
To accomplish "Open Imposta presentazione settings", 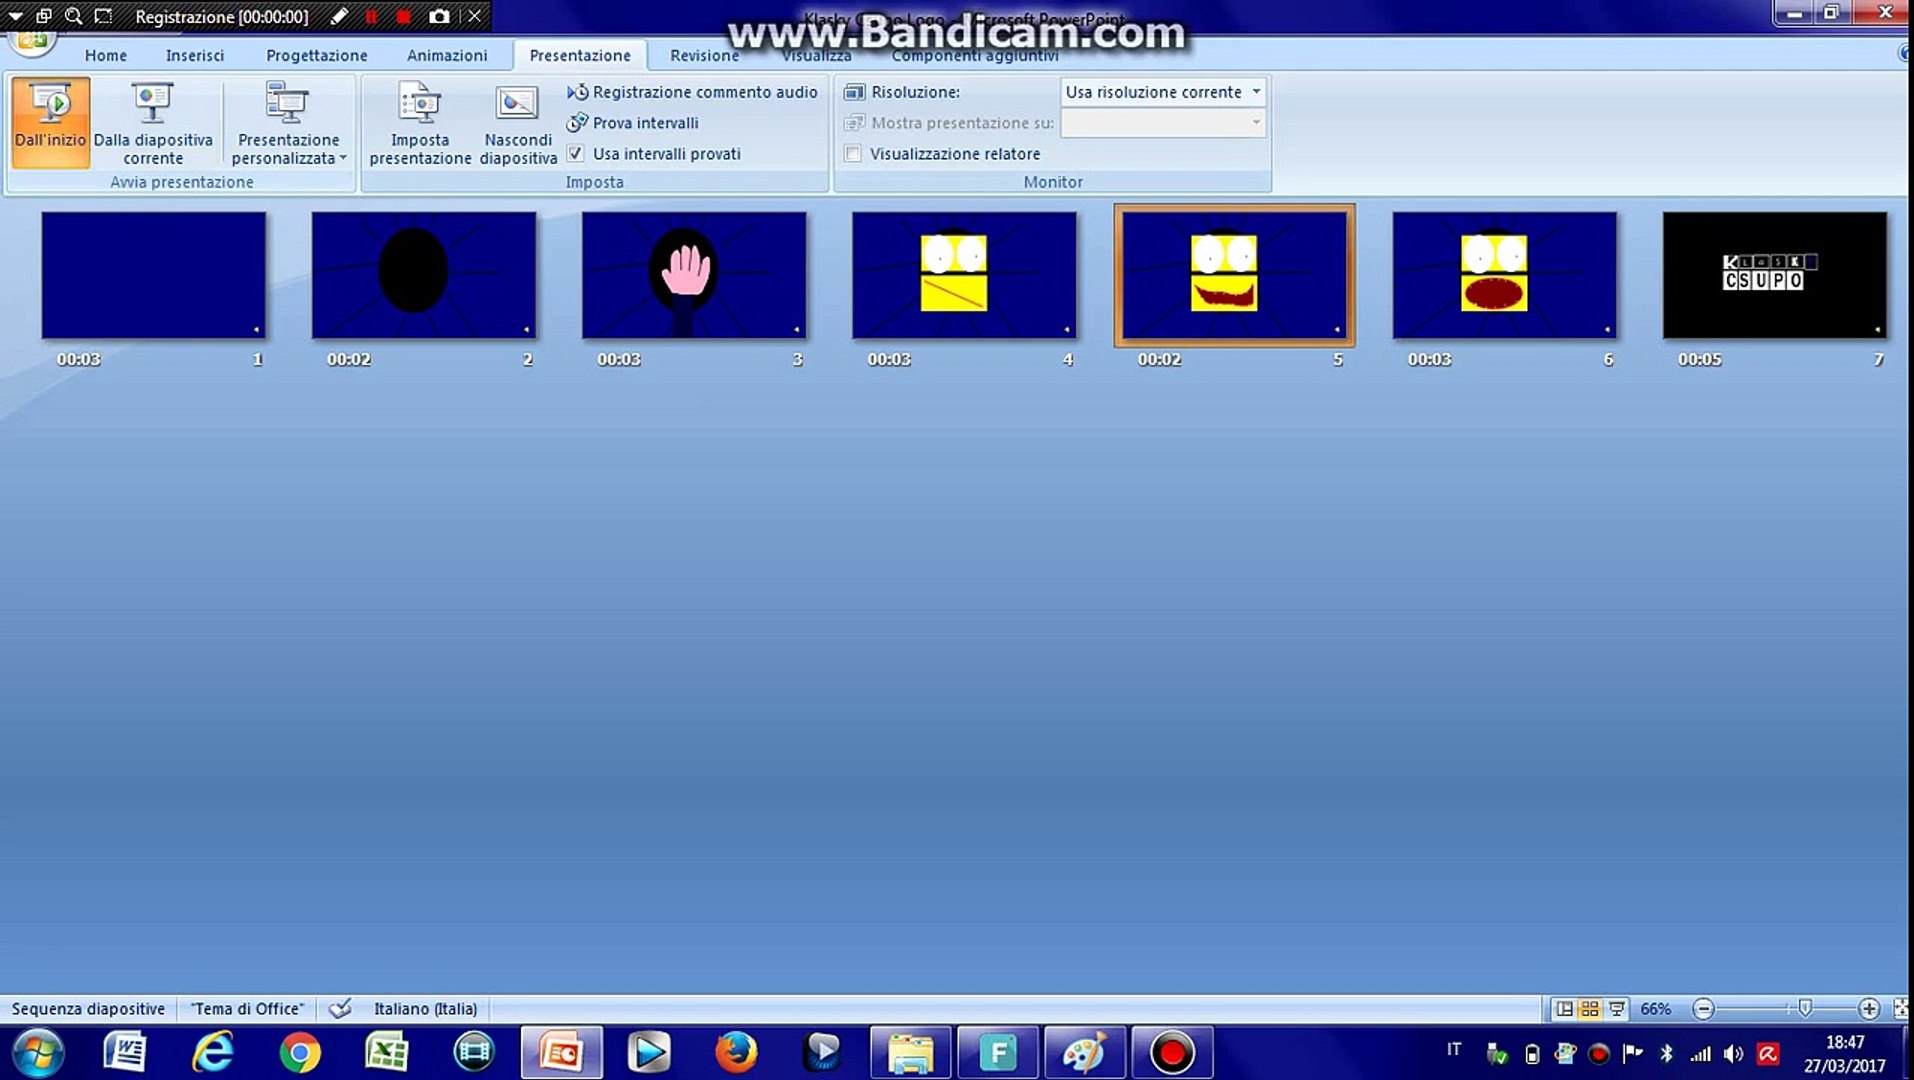I will (x=420, y=122).
